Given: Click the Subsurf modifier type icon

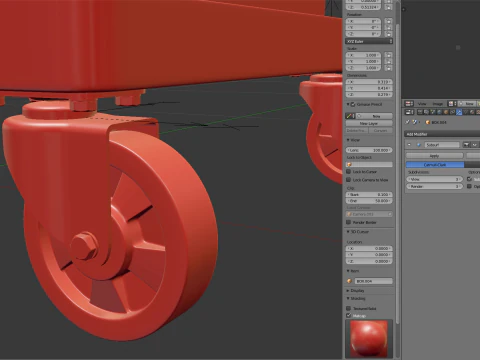Looking at the screenshot, I should tap(419, 145).
